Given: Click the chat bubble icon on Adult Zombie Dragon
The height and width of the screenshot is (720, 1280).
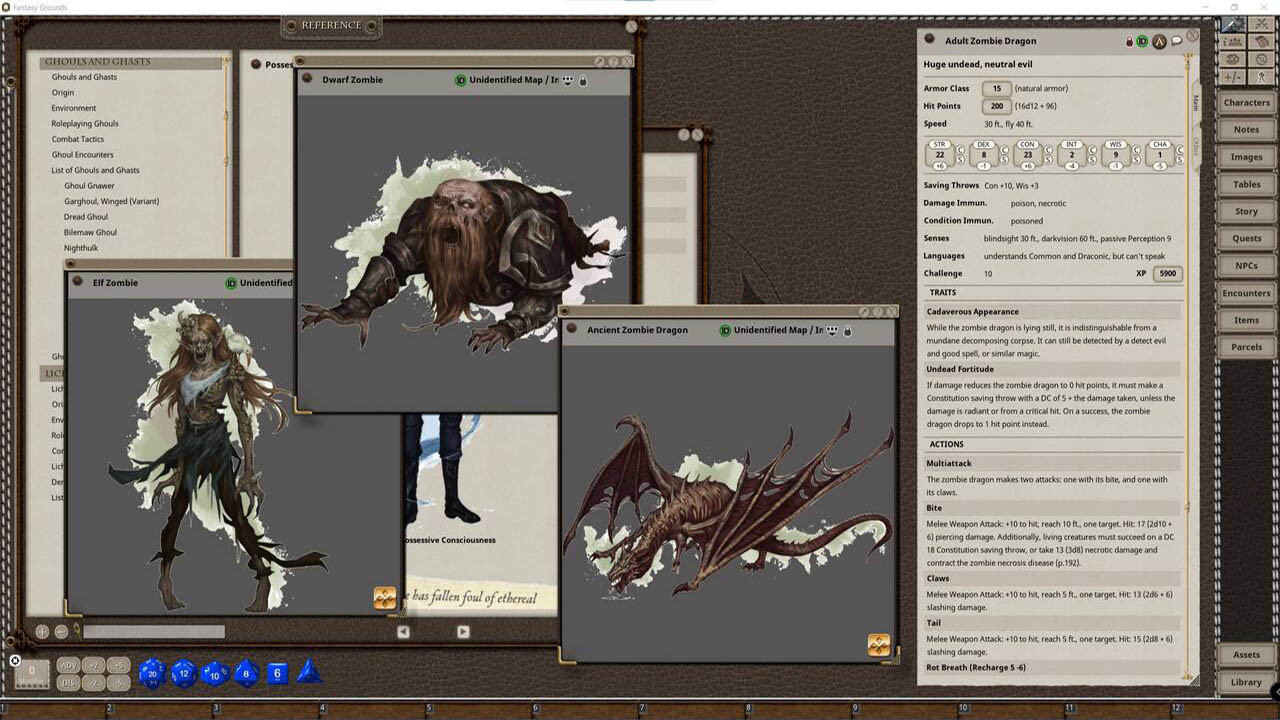Looking at the screenshot, I should (1175, 40).
